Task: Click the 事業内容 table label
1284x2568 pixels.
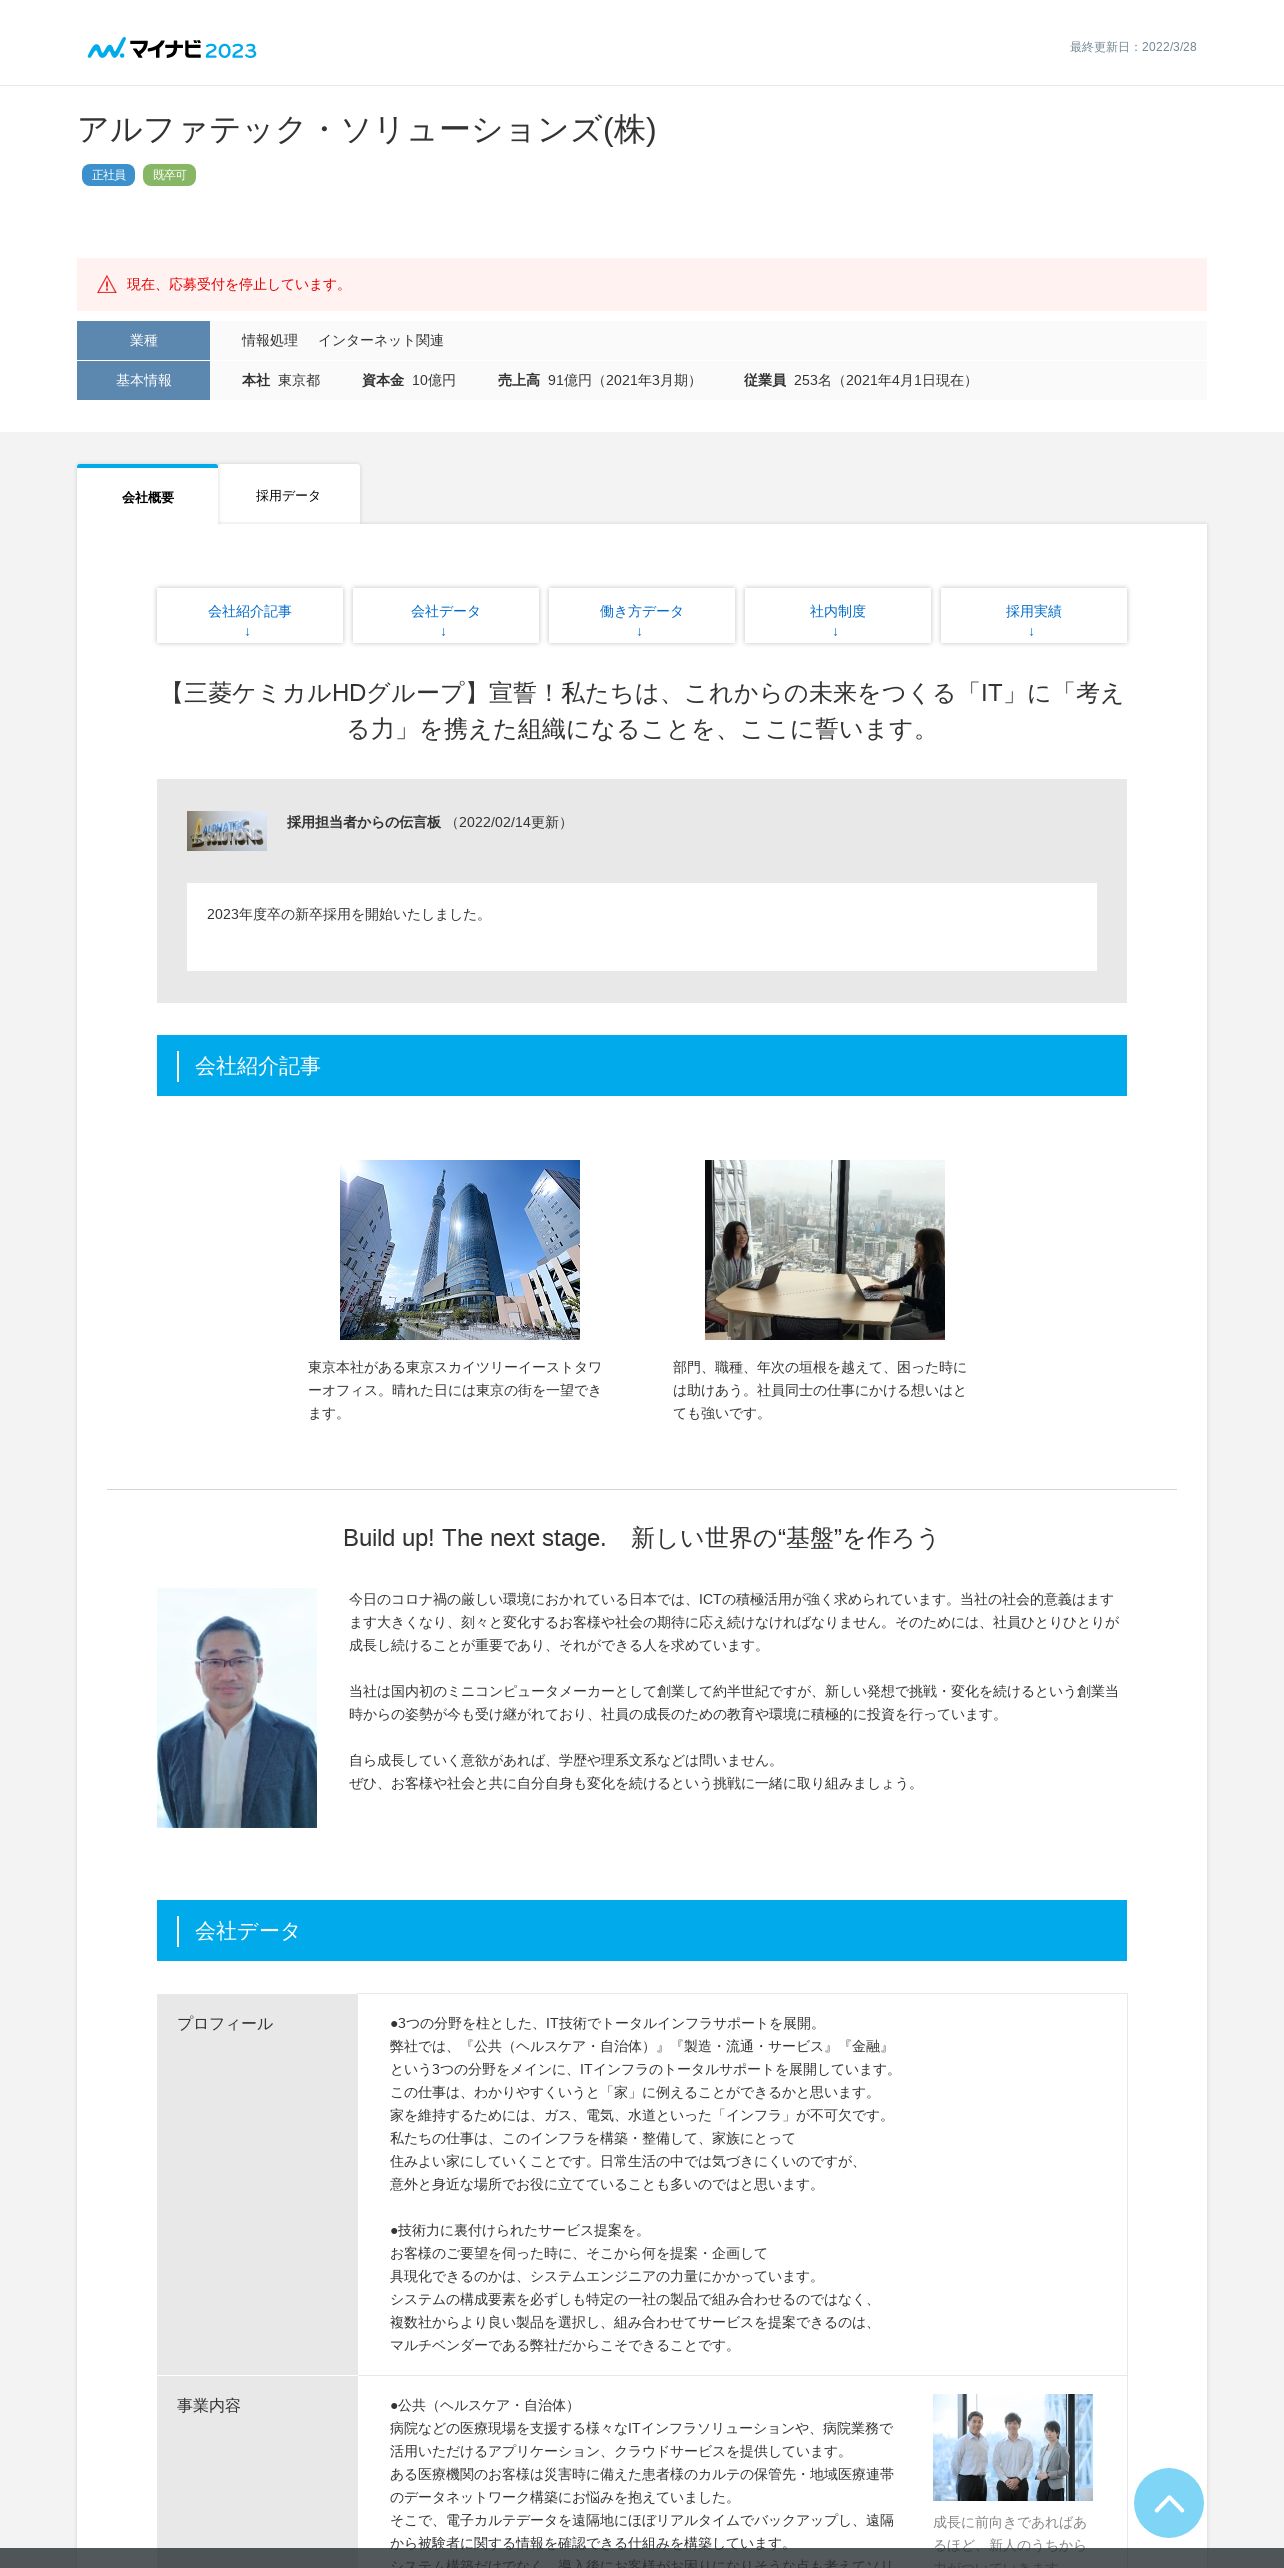Action: click(209, 2405)
